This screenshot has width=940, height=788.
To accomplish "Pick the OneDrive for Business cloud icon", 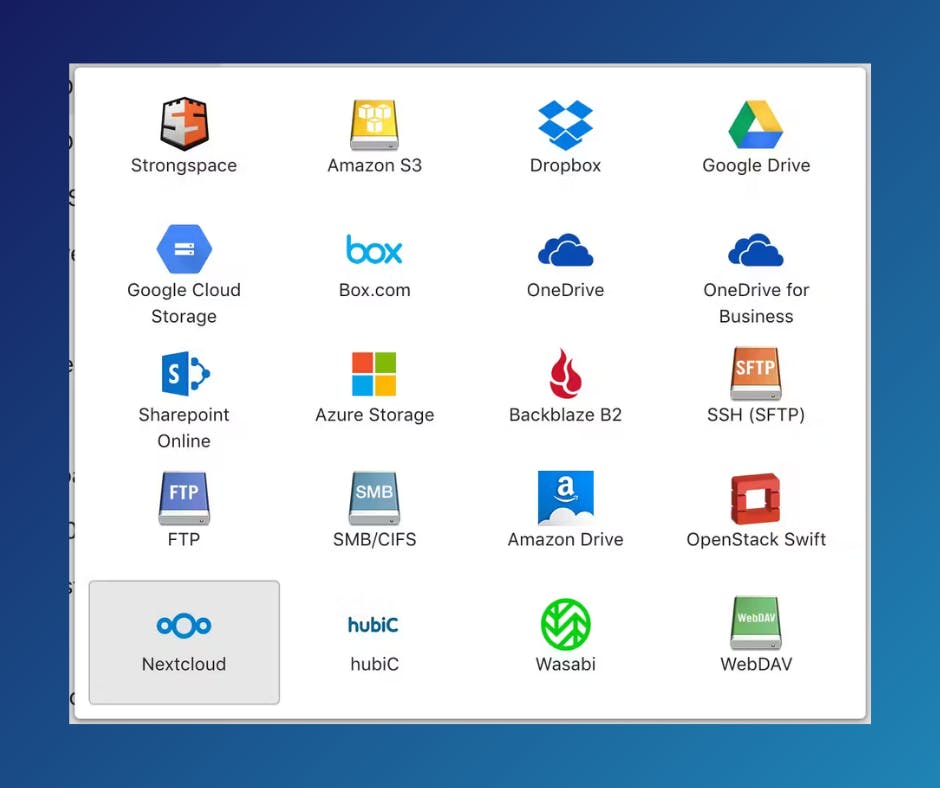I will 755,249.
